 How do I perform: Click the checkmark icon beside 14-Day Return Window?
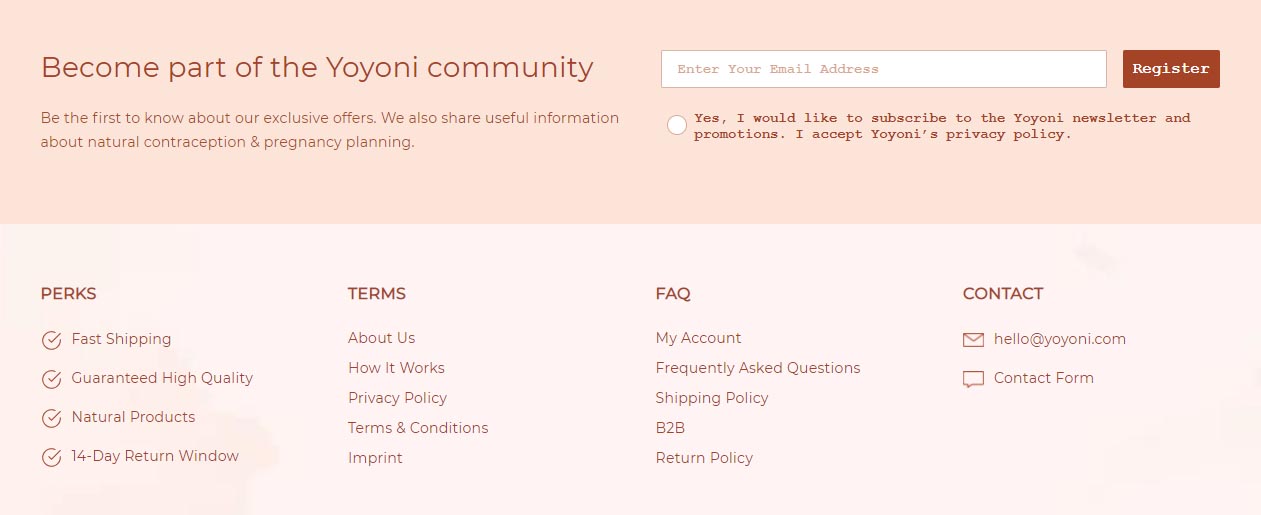[51, 457]
